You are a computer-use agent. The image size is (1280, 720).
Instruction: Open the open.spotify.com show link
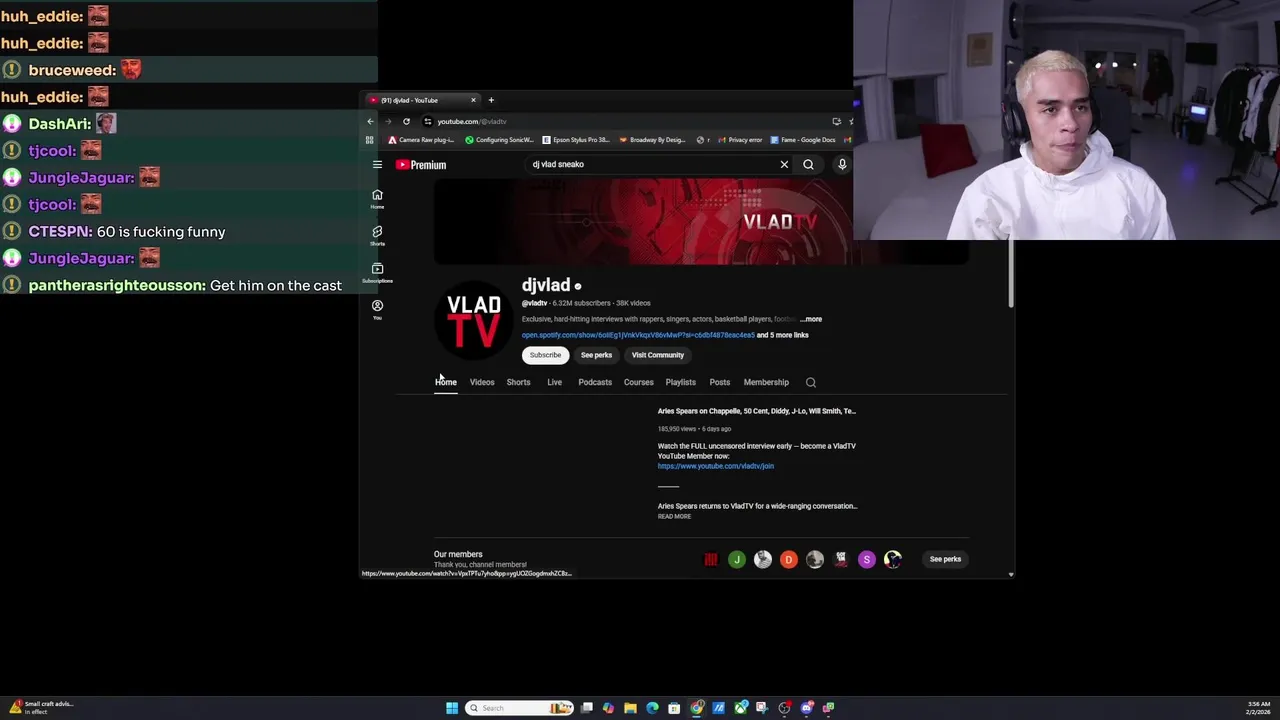tap(638, 335)
